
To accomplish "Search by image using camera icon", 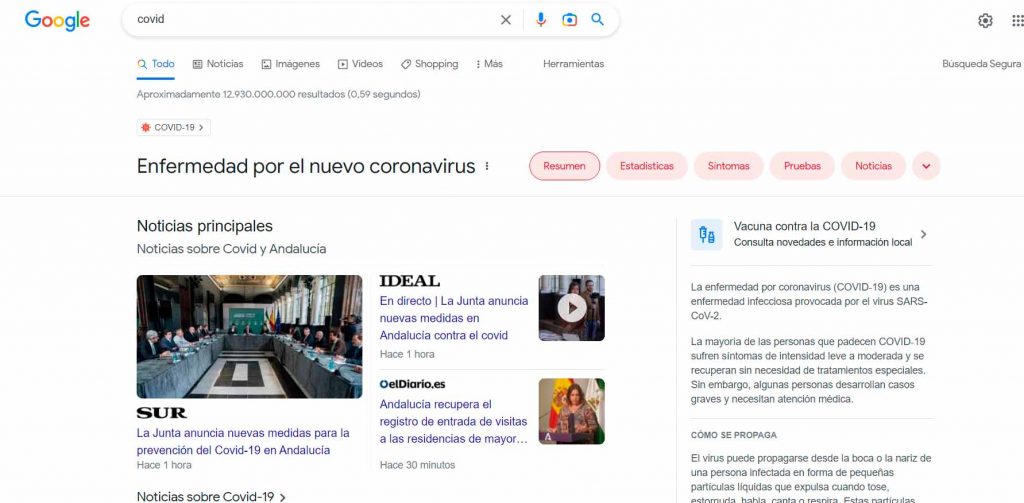I will [x=569, y=20].
